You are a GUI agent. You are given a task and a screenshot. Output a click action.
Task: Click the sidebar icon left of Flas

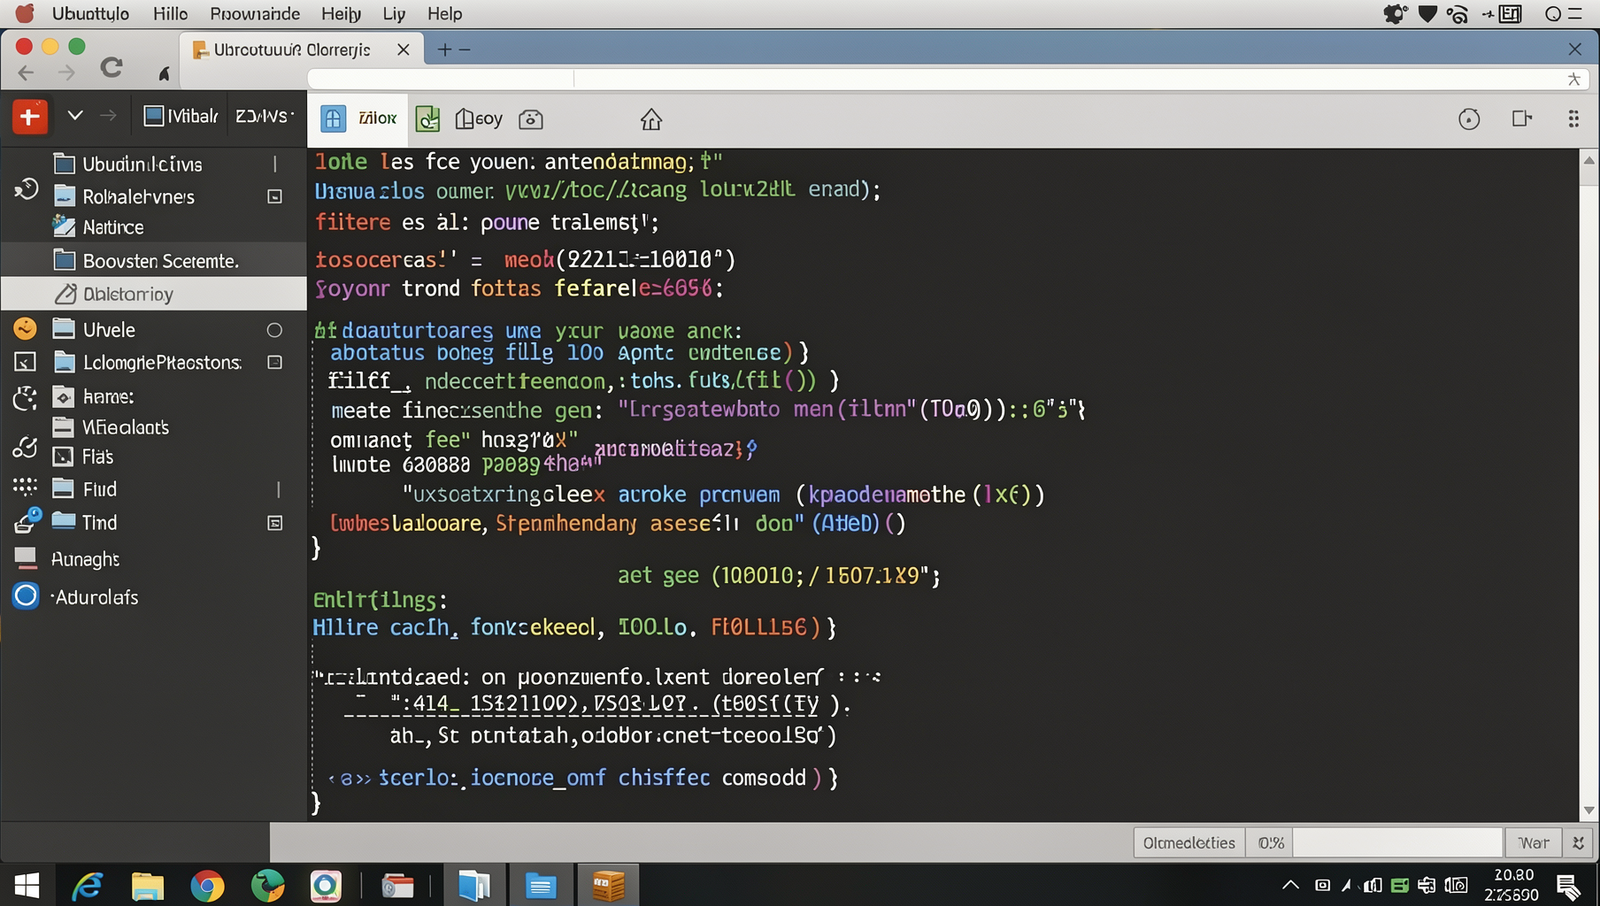coord(25,447)
